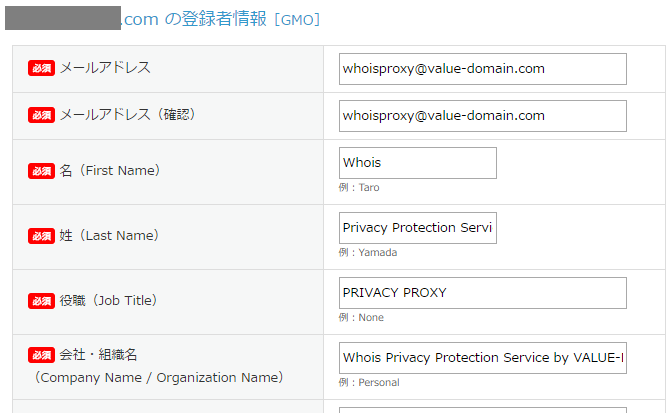Focus the メールアドレス（確認） confirmation field

(483, 116)
